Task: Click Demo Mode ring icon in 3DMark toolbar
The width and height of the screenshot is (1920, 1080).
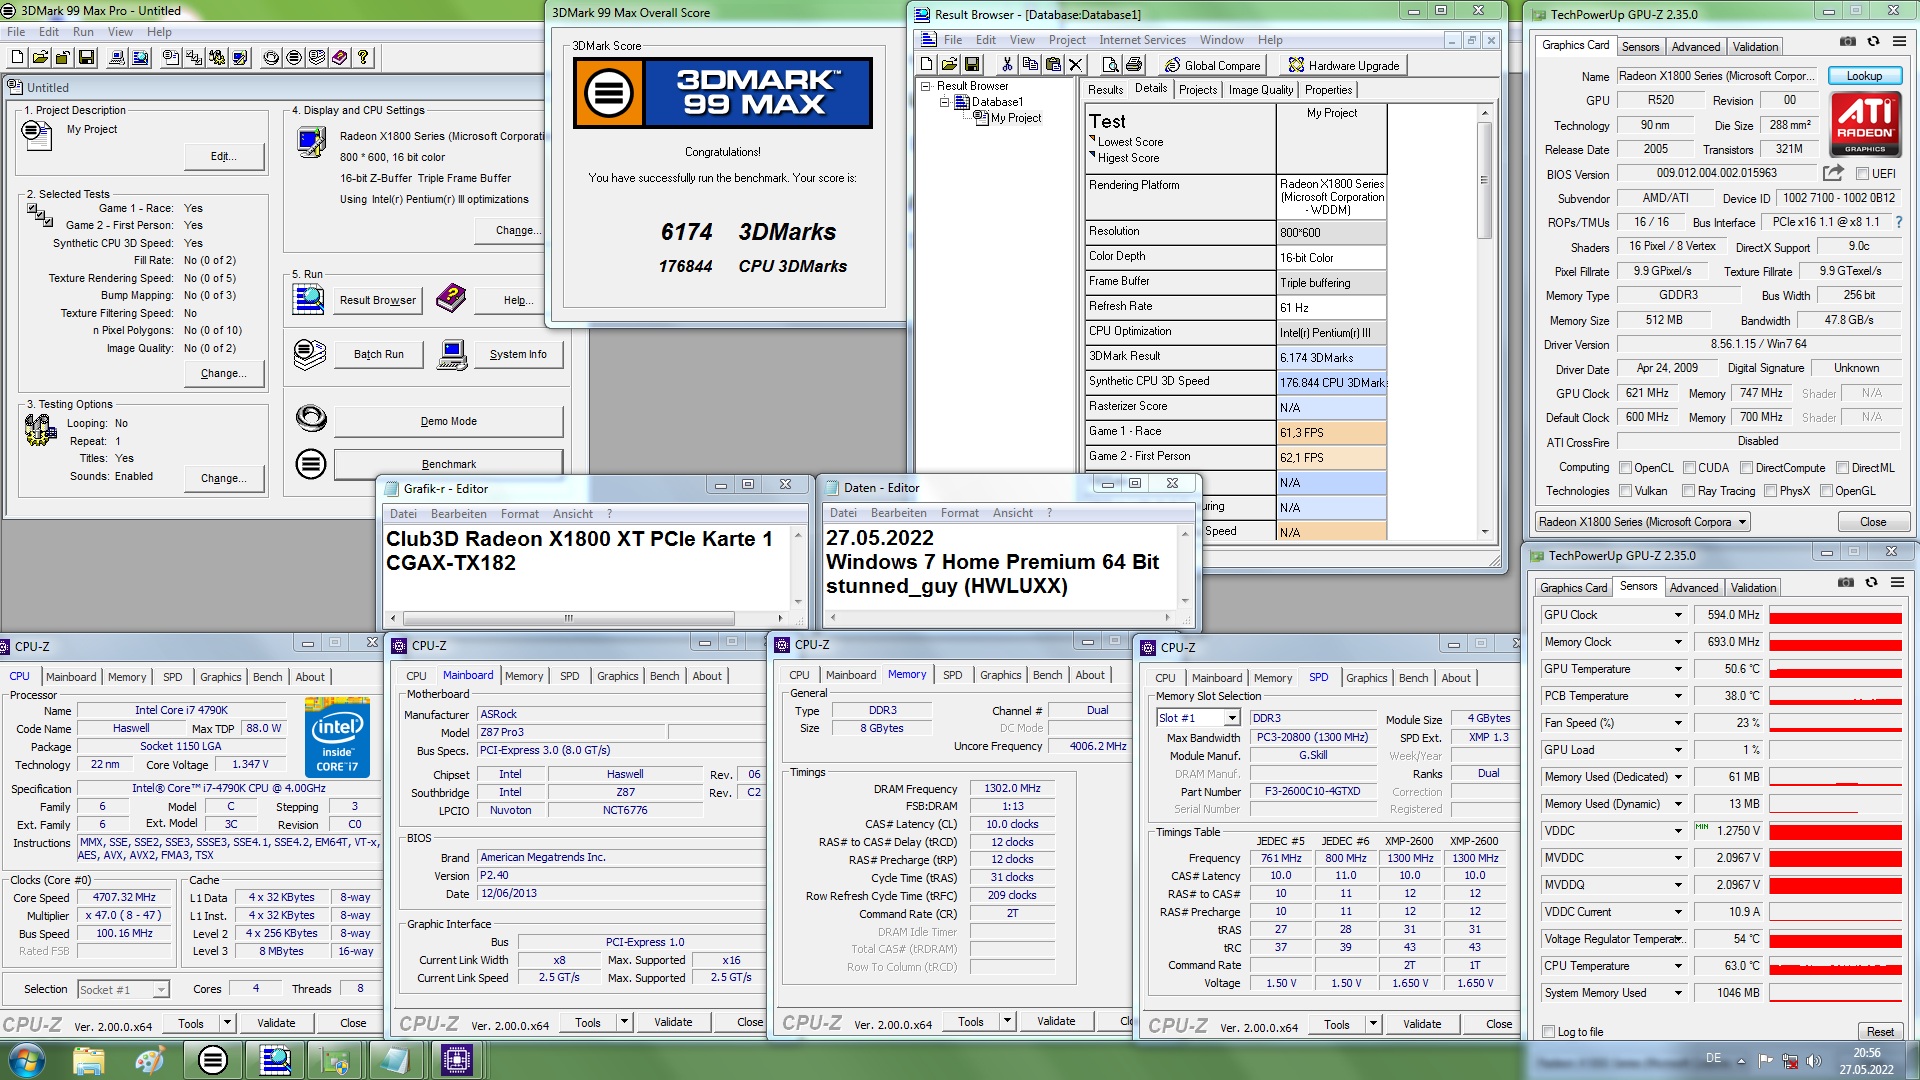Action: [x=271, y=58]
